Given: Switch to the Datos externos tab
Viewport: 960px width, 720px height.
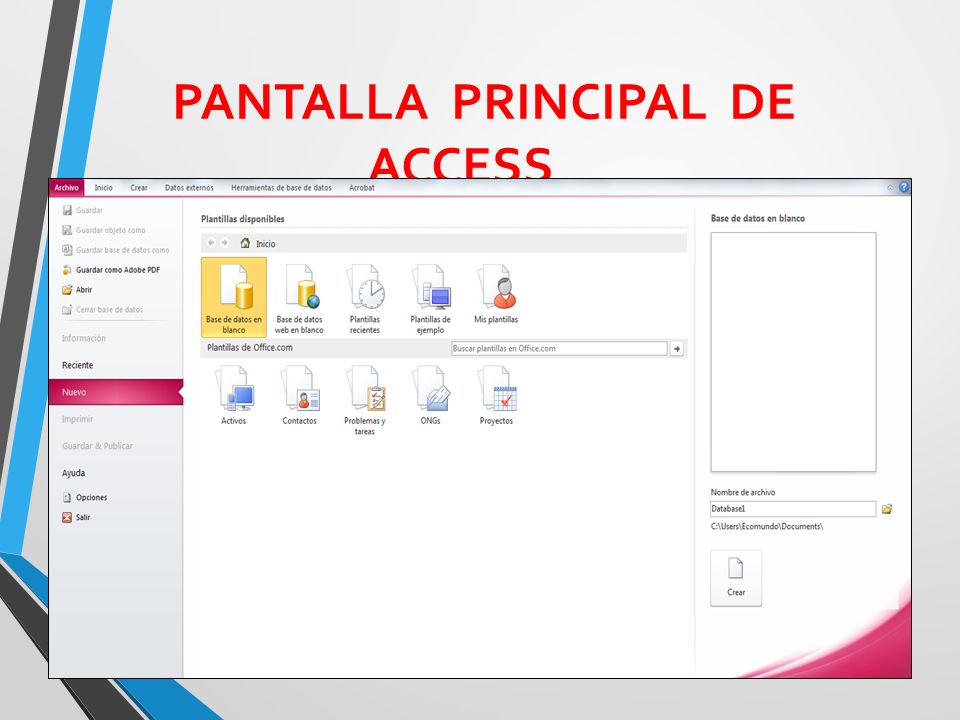Looking at the screenshot, I should (189, 188).
